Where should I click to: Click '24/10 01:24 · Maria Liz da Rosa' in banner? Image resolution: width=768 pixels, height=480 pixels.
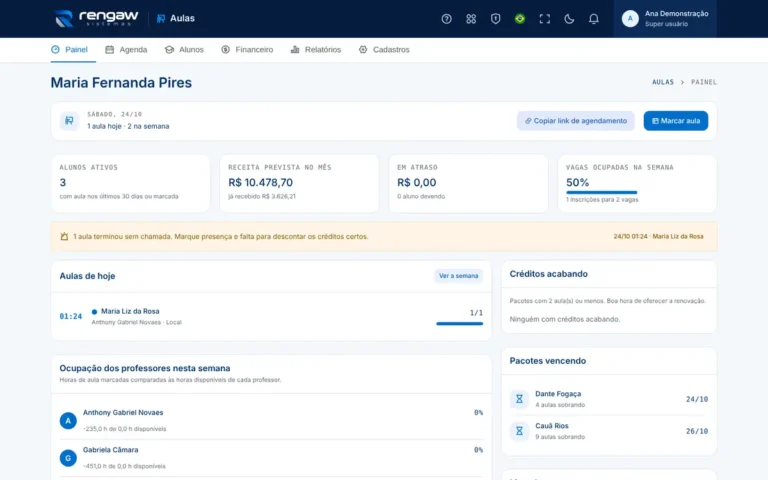click(658, 237)
